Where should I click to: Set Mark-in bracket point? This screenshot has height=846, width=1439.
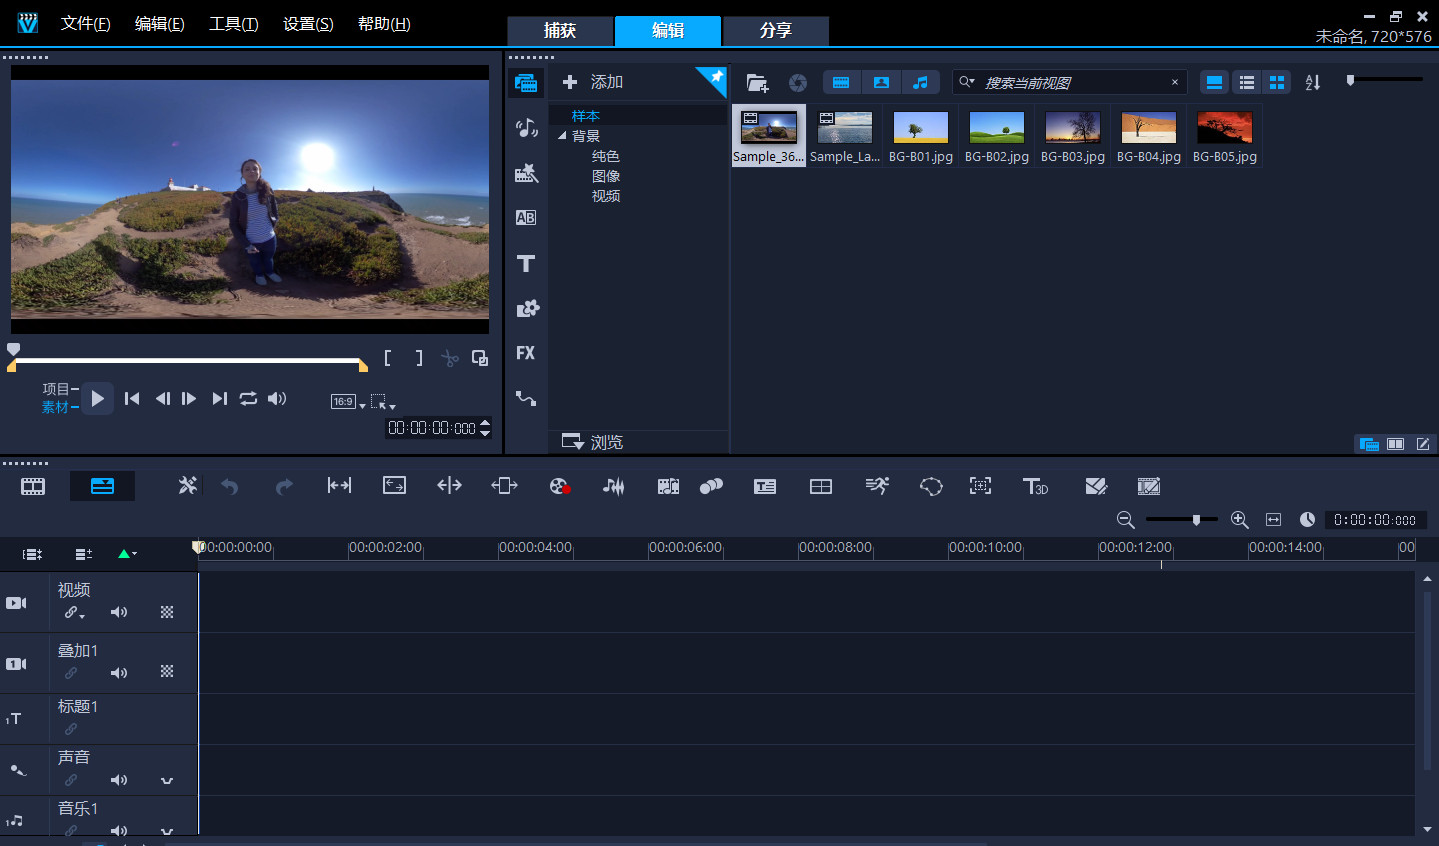click(x=388, y=358)
